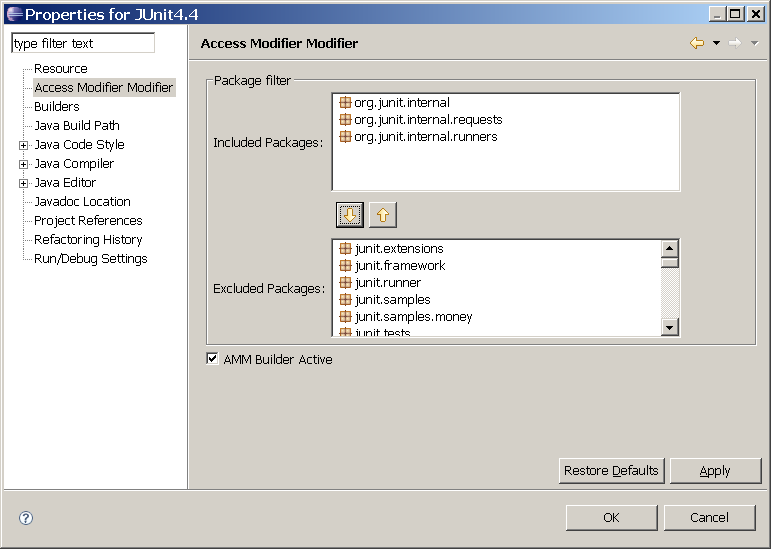Screen dimensions: 771x549
Task: Expand Java Compiler node
Action: pyautogui.click(x=23, y=164)
